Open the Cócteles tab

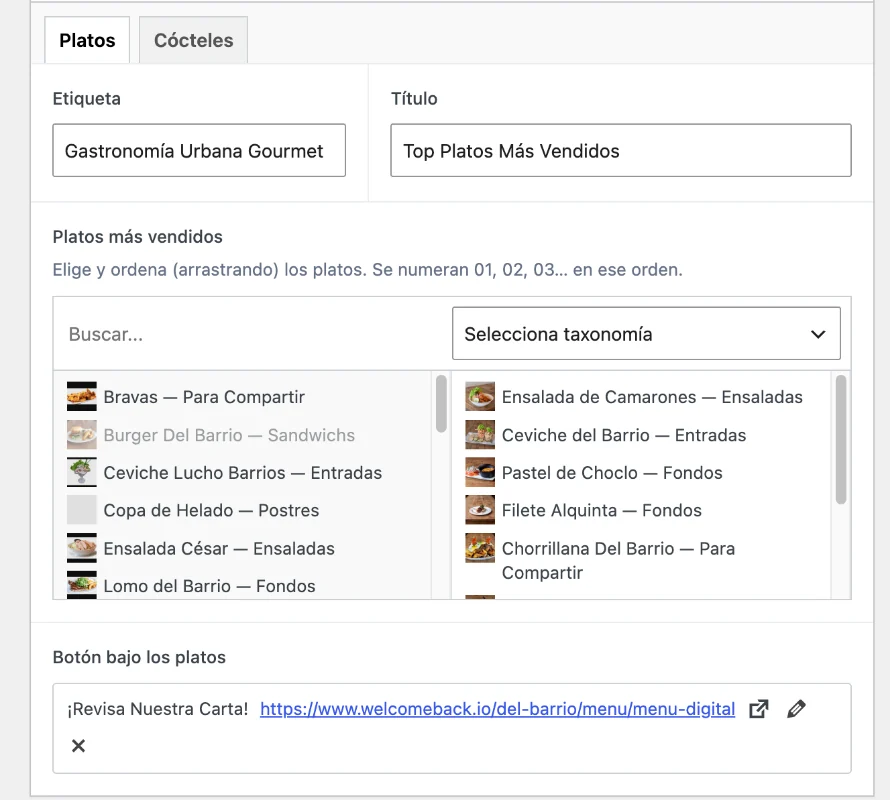tap(194, 40)
